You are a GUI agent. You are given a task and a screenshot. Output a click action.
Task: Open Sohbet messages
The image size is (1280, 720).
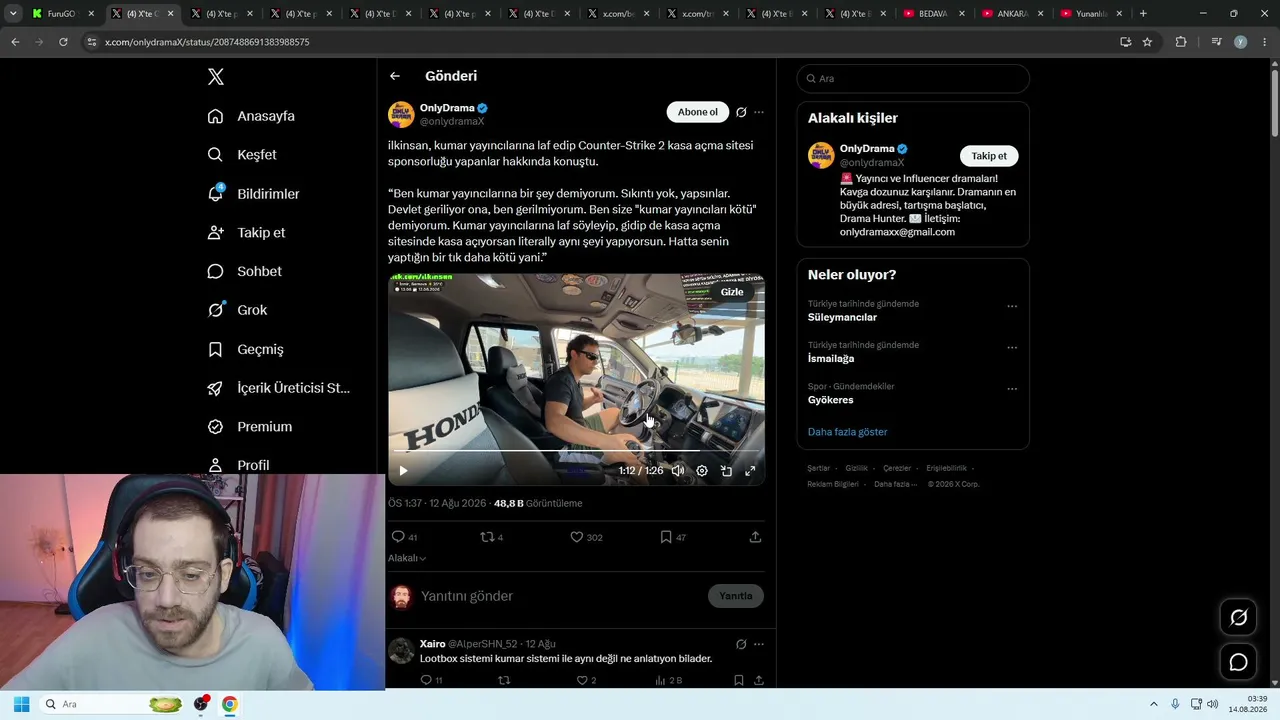click(244, 271)
